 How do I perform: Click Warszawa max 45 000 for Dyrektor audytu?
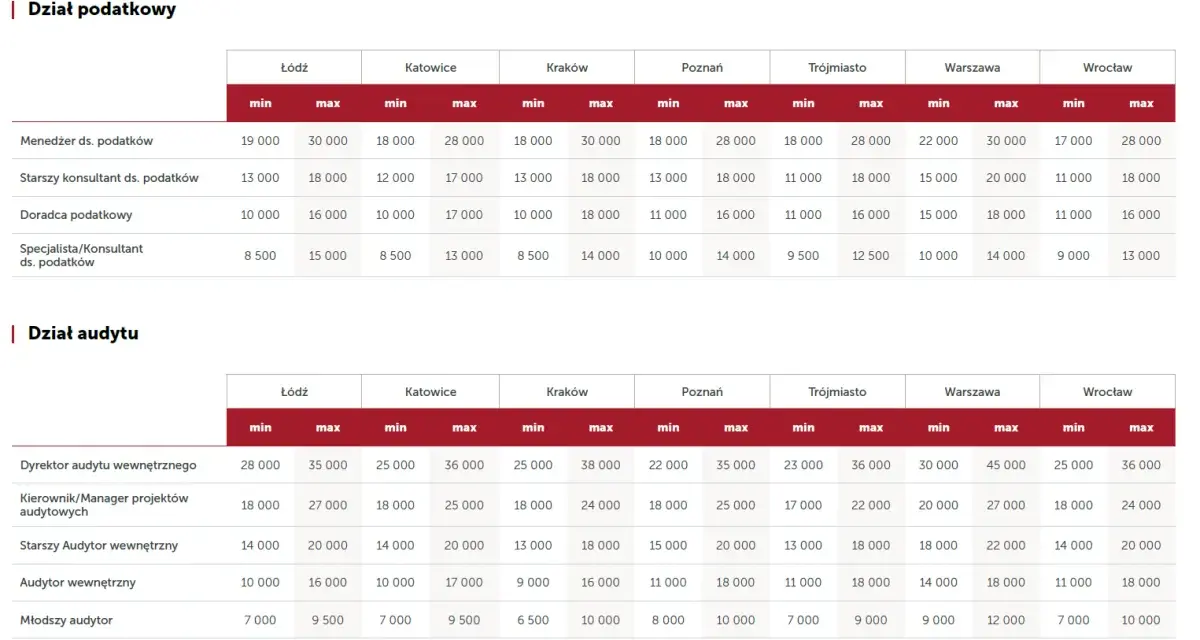1006,465
